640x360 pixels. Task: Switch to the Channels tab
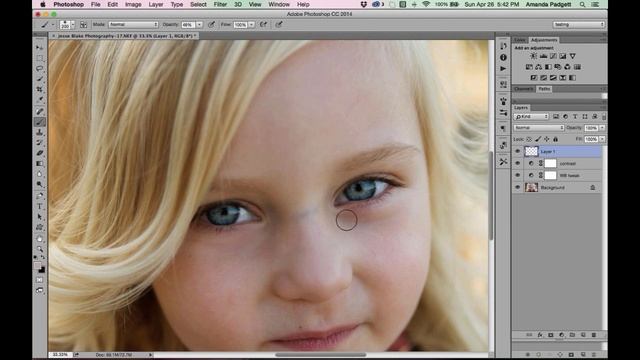pos(524,89)
